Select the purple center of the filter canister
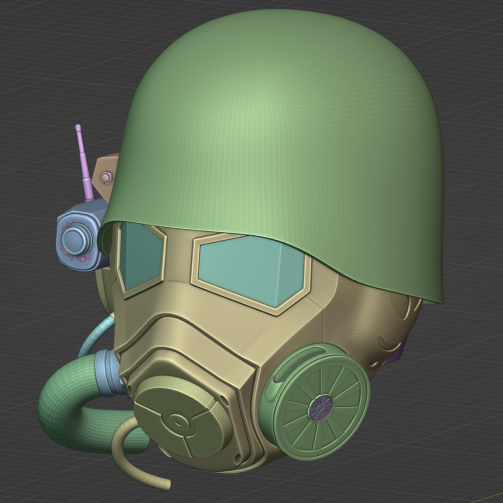 (321, 407)
